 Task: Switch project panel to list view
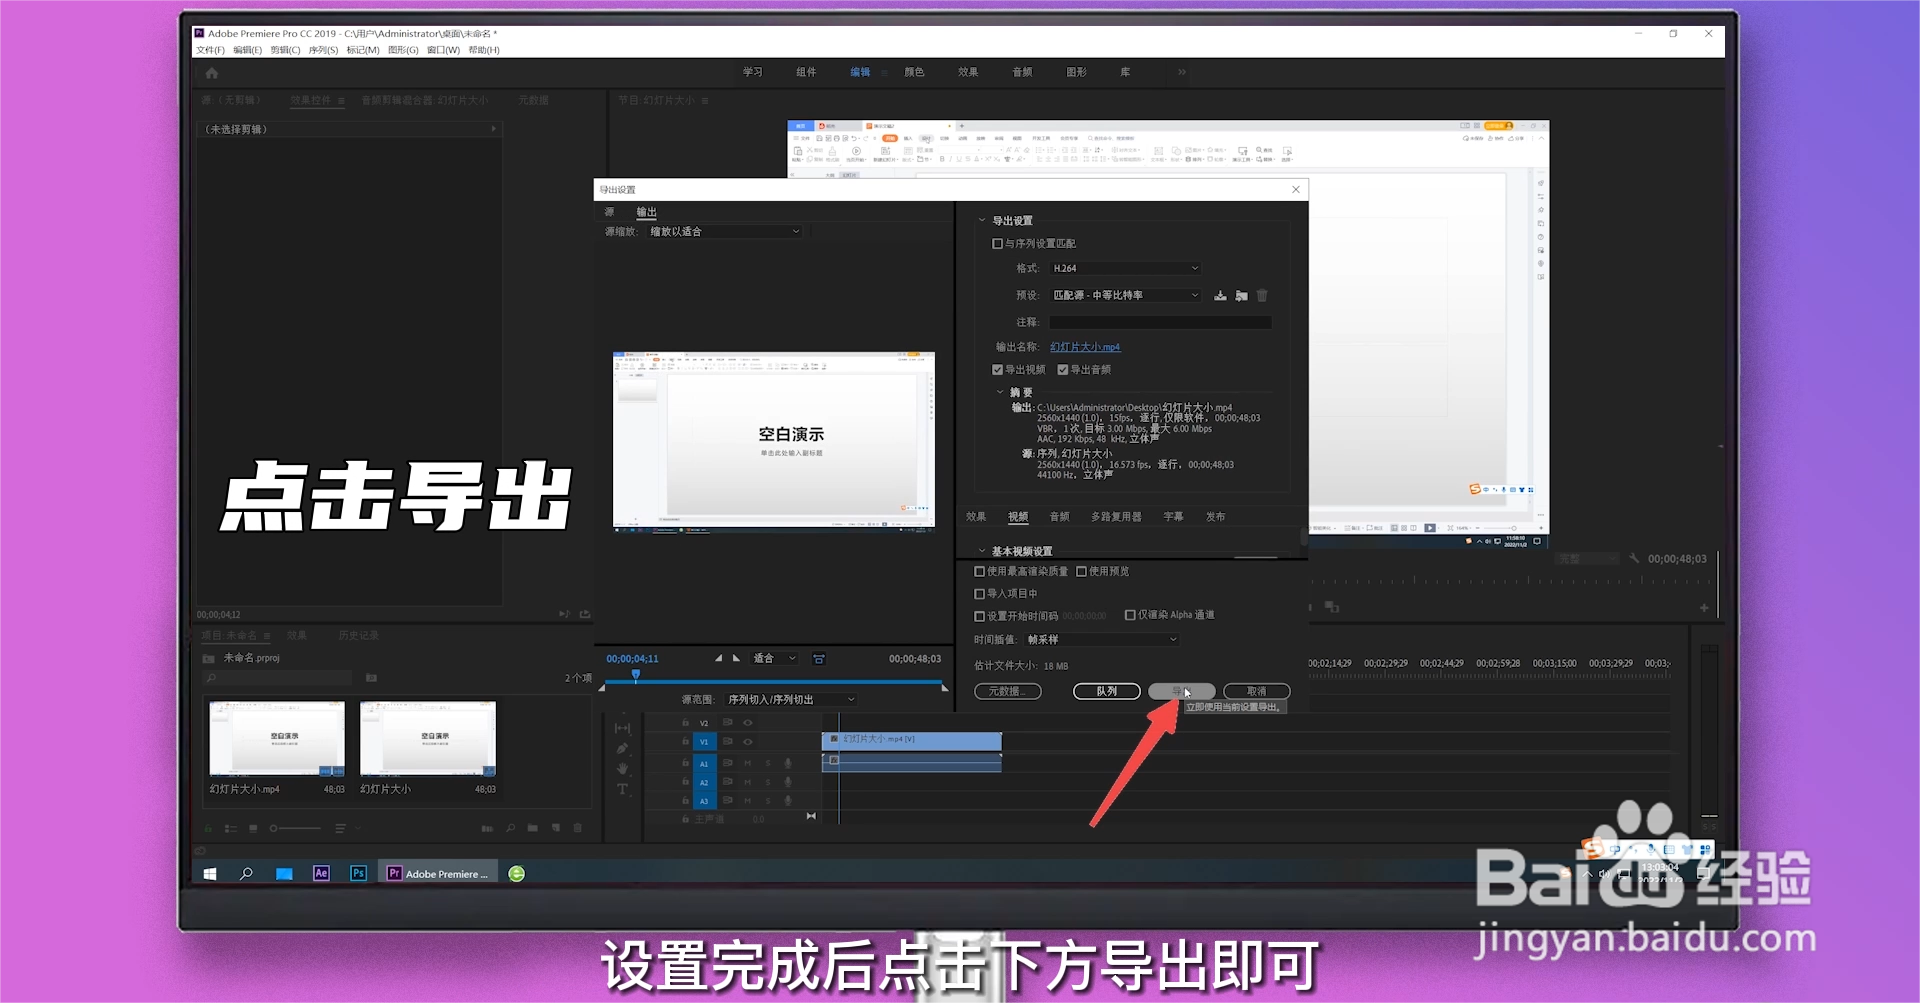231,828
